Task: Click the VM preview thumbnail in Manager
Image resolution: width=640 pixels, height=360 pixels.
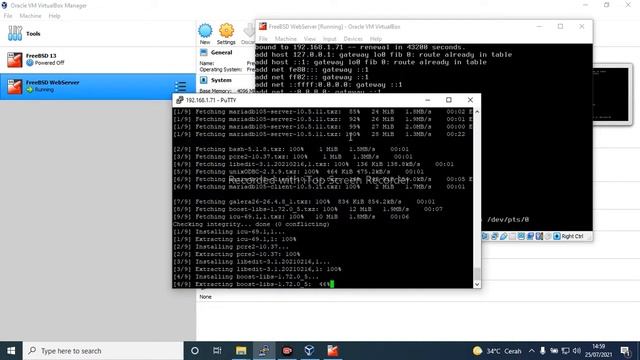Action: coord(611,94)
